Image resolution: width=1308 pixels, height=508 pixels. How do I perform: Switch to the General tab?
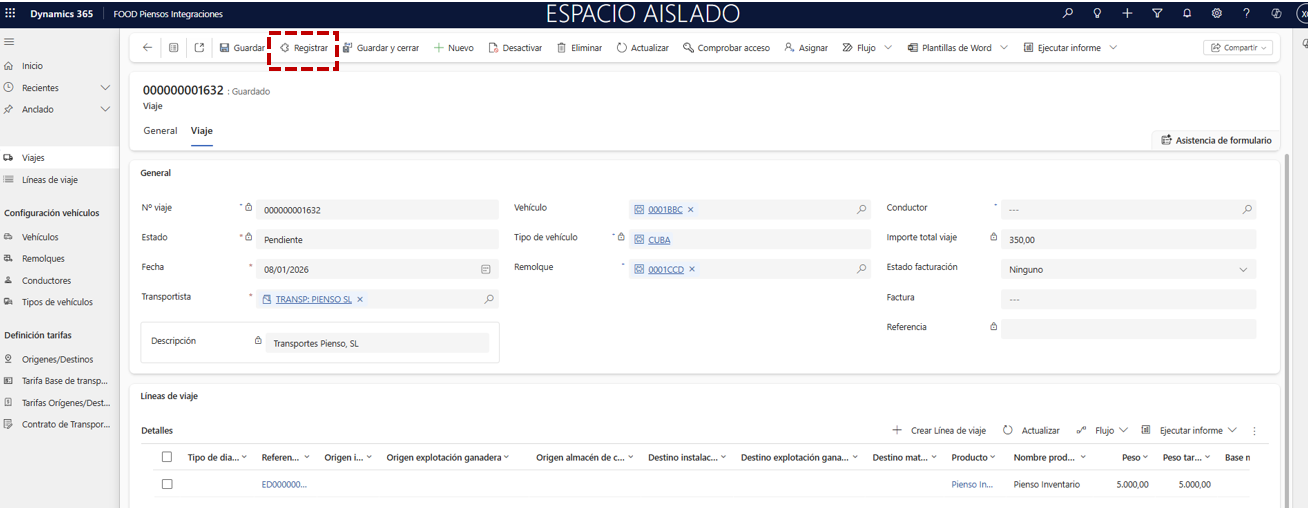pyautogui.click(x=160, y=131)
